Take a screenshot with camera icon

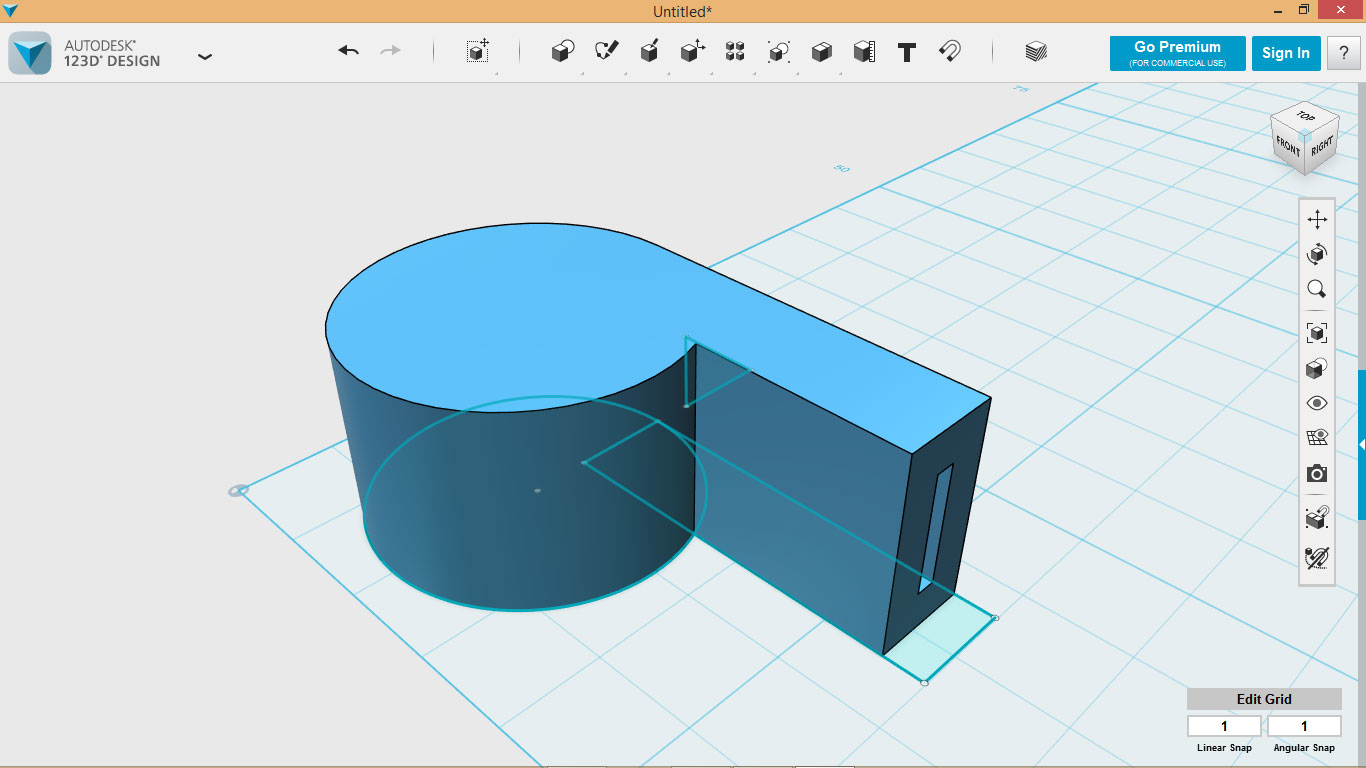[x=1317, y=473]
